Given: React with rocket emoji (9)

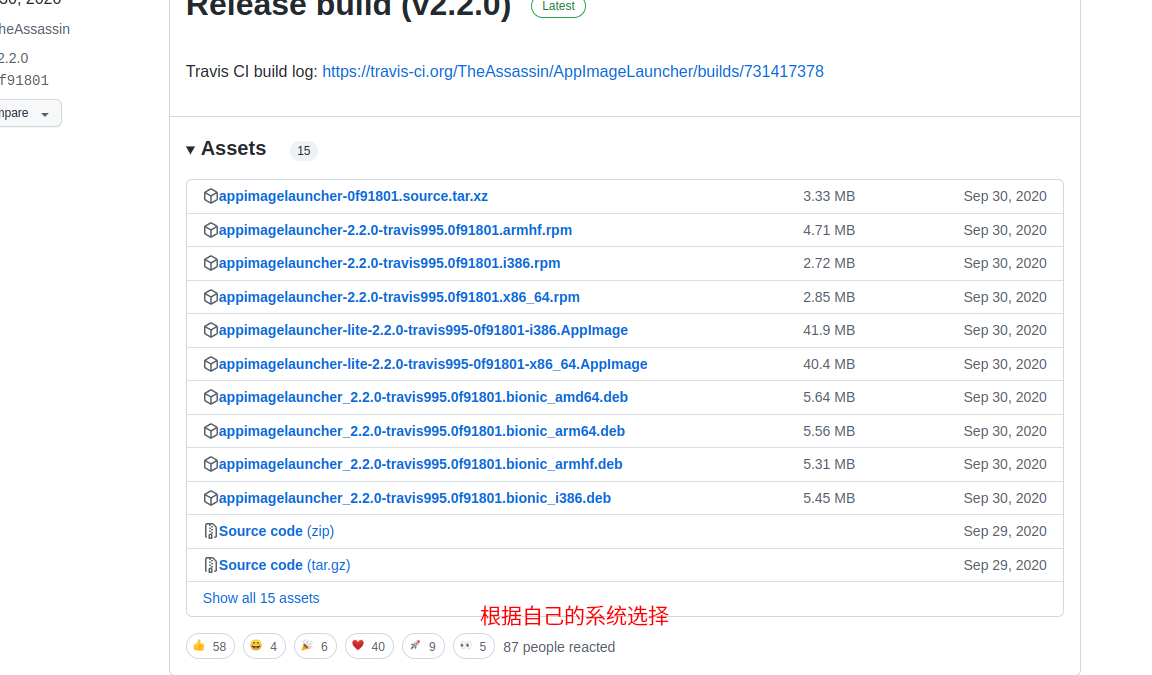Looking at the screenshot, I should tap(423, 646).
